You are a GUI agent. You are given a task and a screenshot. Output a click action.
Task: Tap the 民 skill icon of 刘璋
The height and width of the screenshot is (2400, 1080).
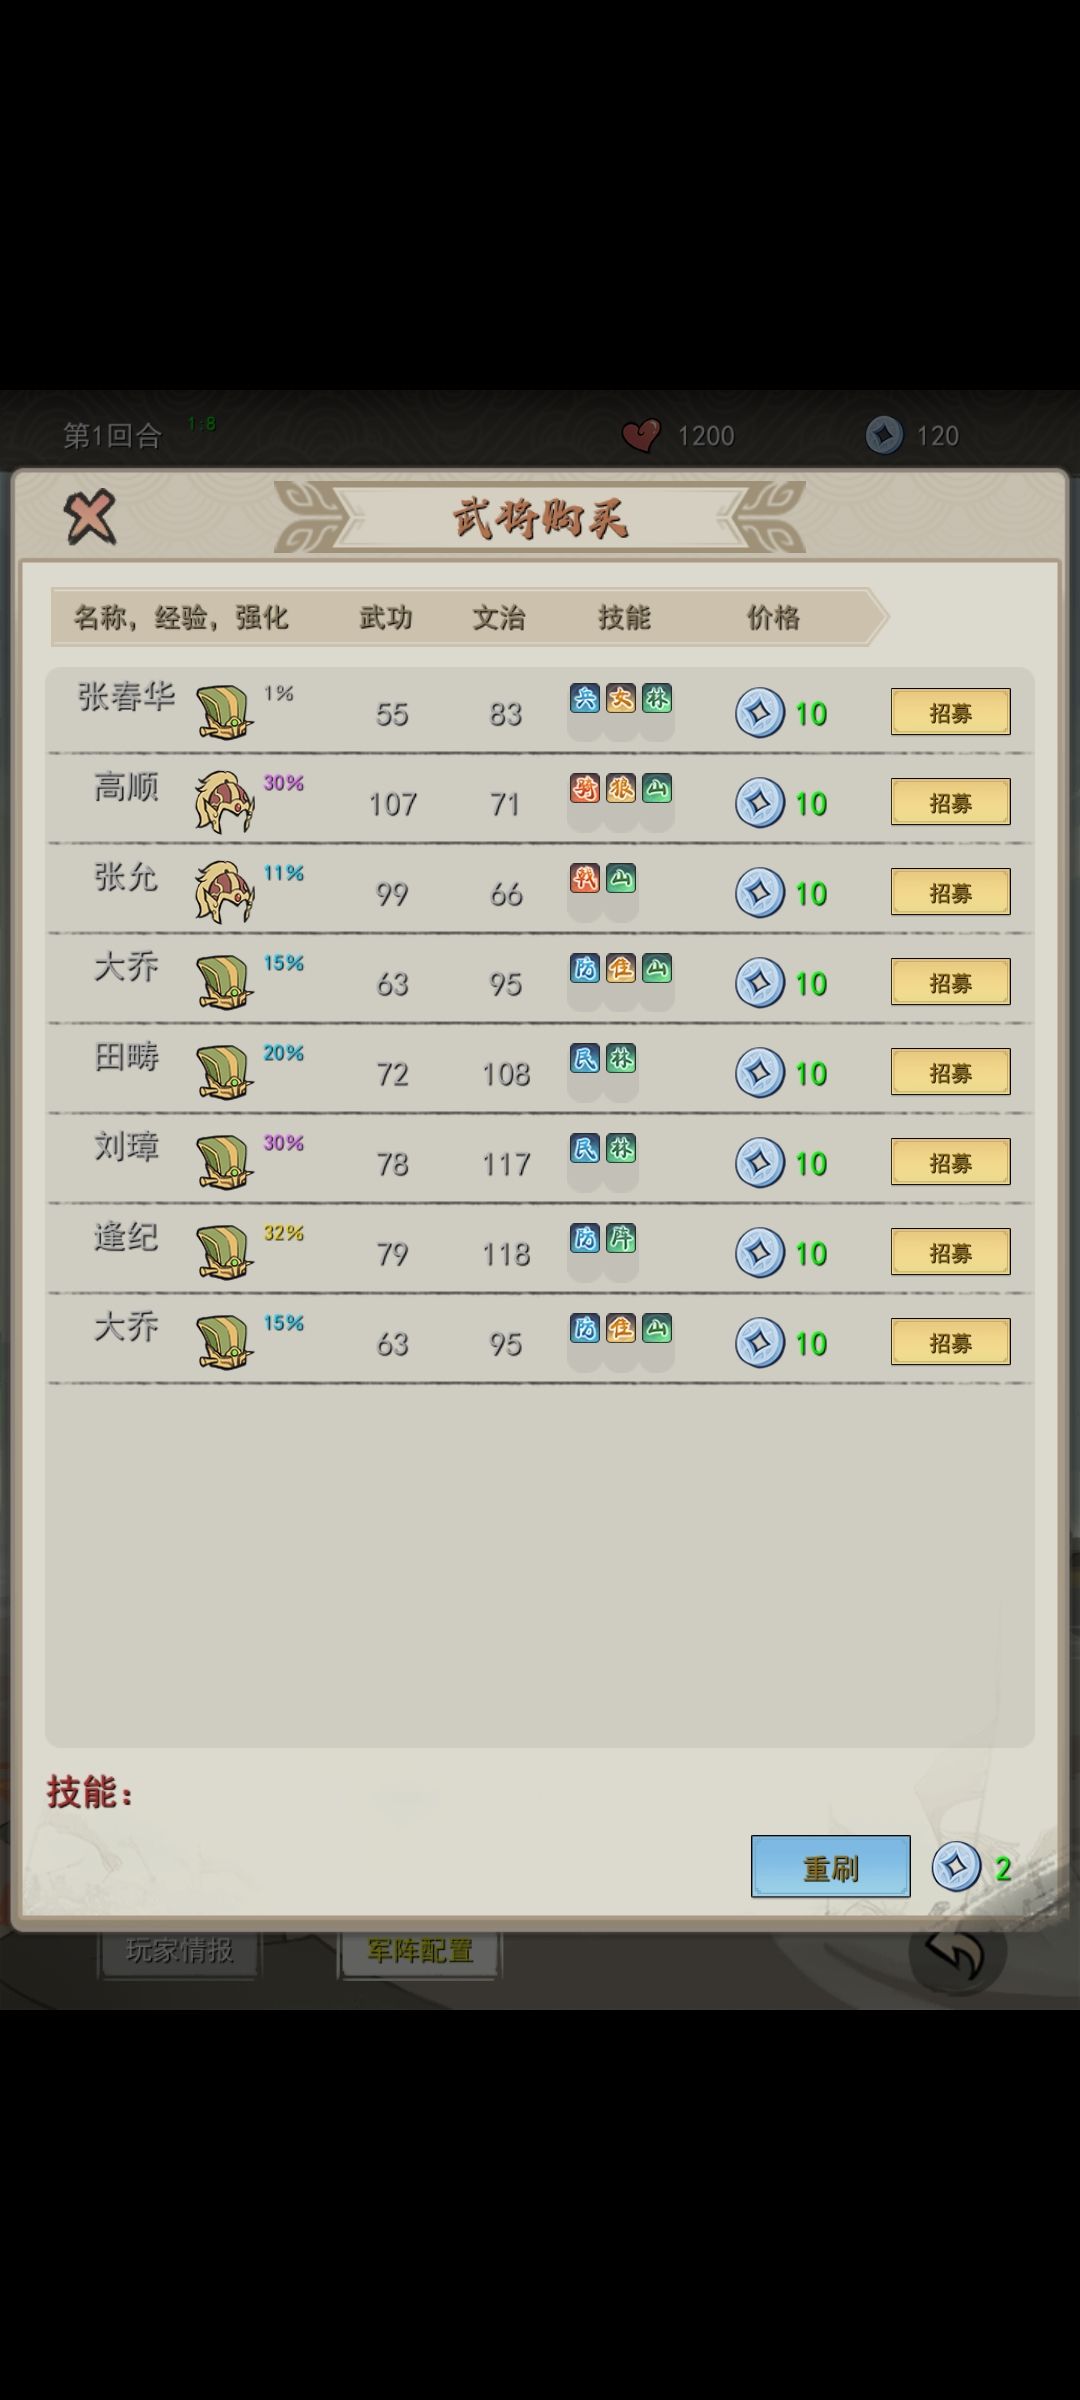click(x=585, y=1148)
